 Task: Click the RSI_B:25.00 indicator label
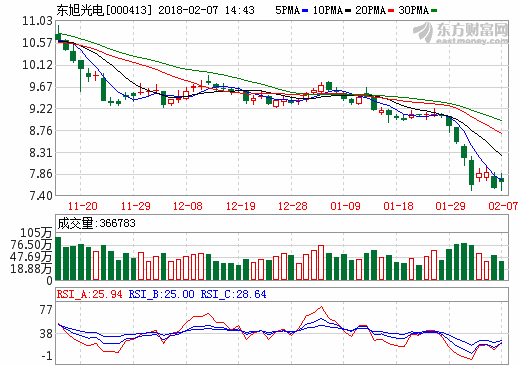[x=161, y=294]
